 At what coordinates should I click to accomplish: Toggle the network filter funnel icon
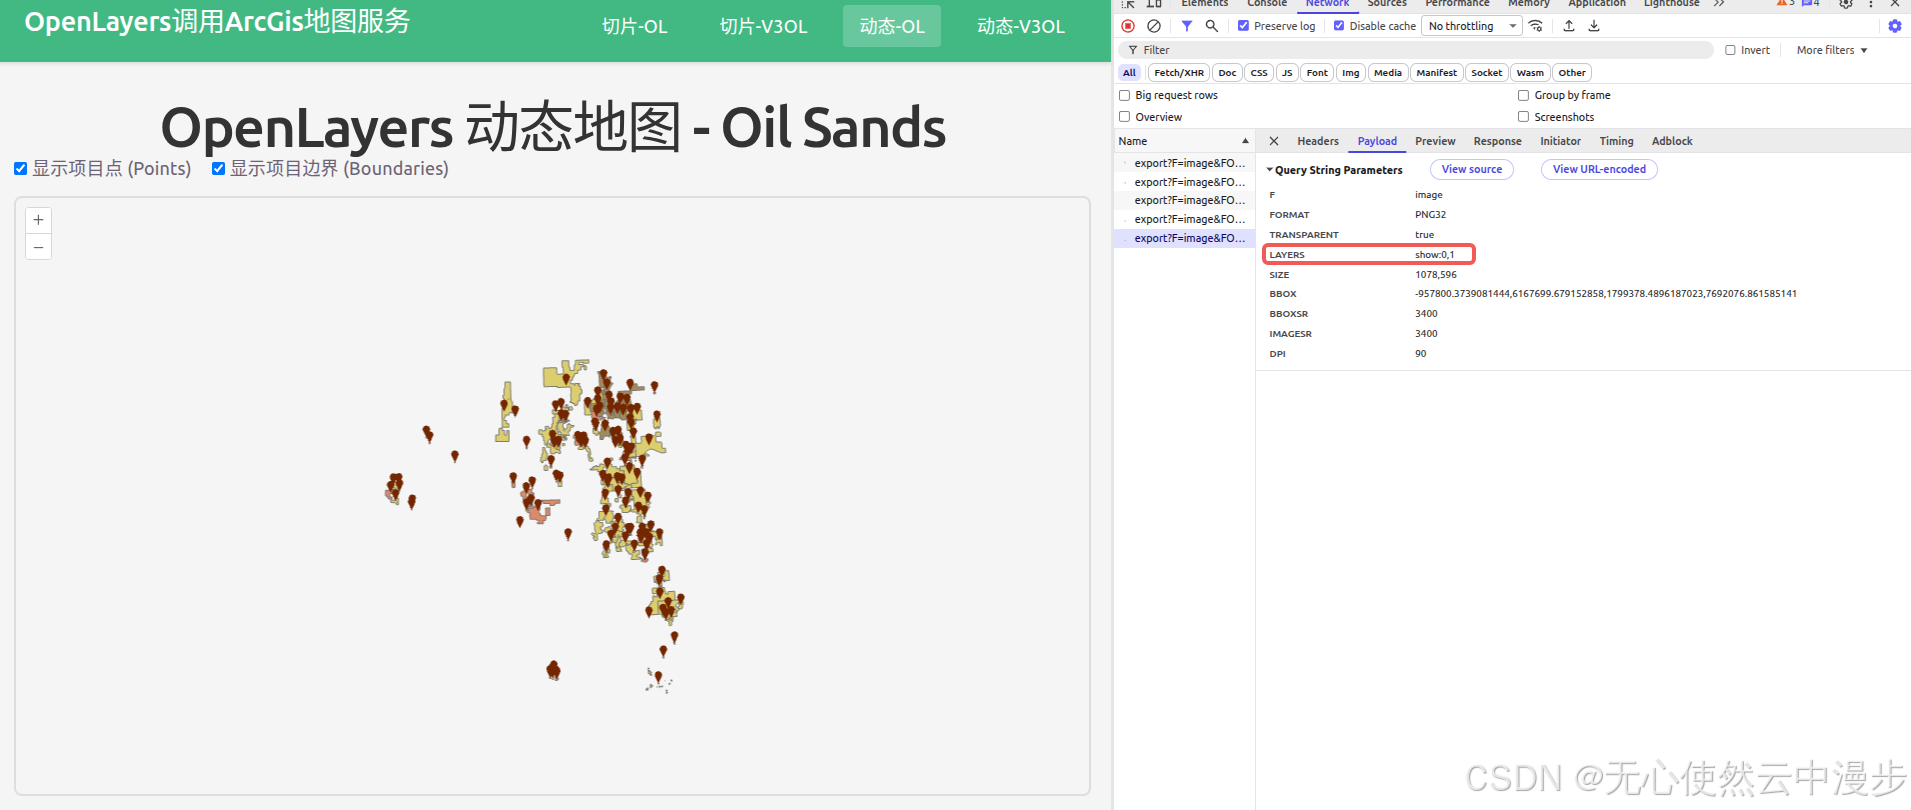click(1187, 26)
